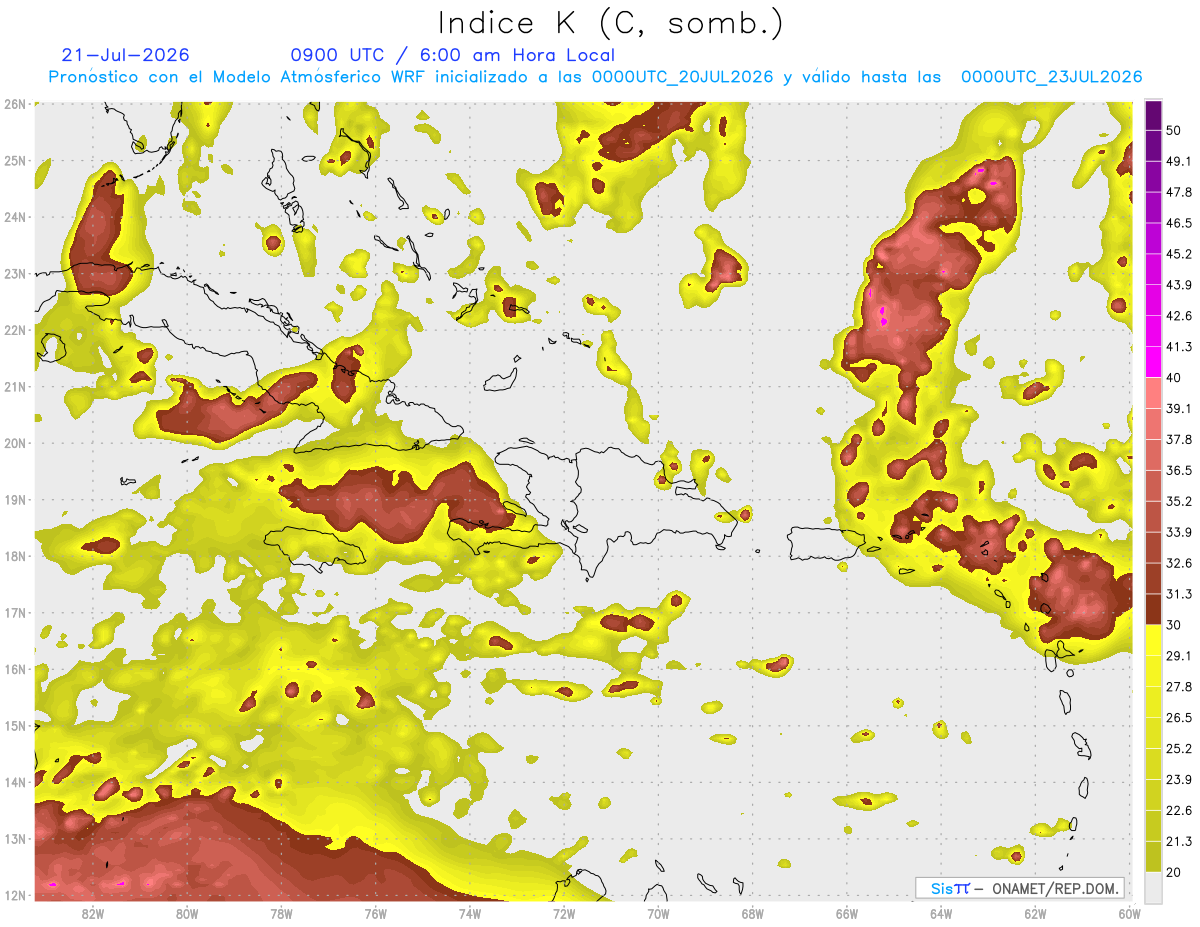Click the longitude label "78W"

point(281,914)
